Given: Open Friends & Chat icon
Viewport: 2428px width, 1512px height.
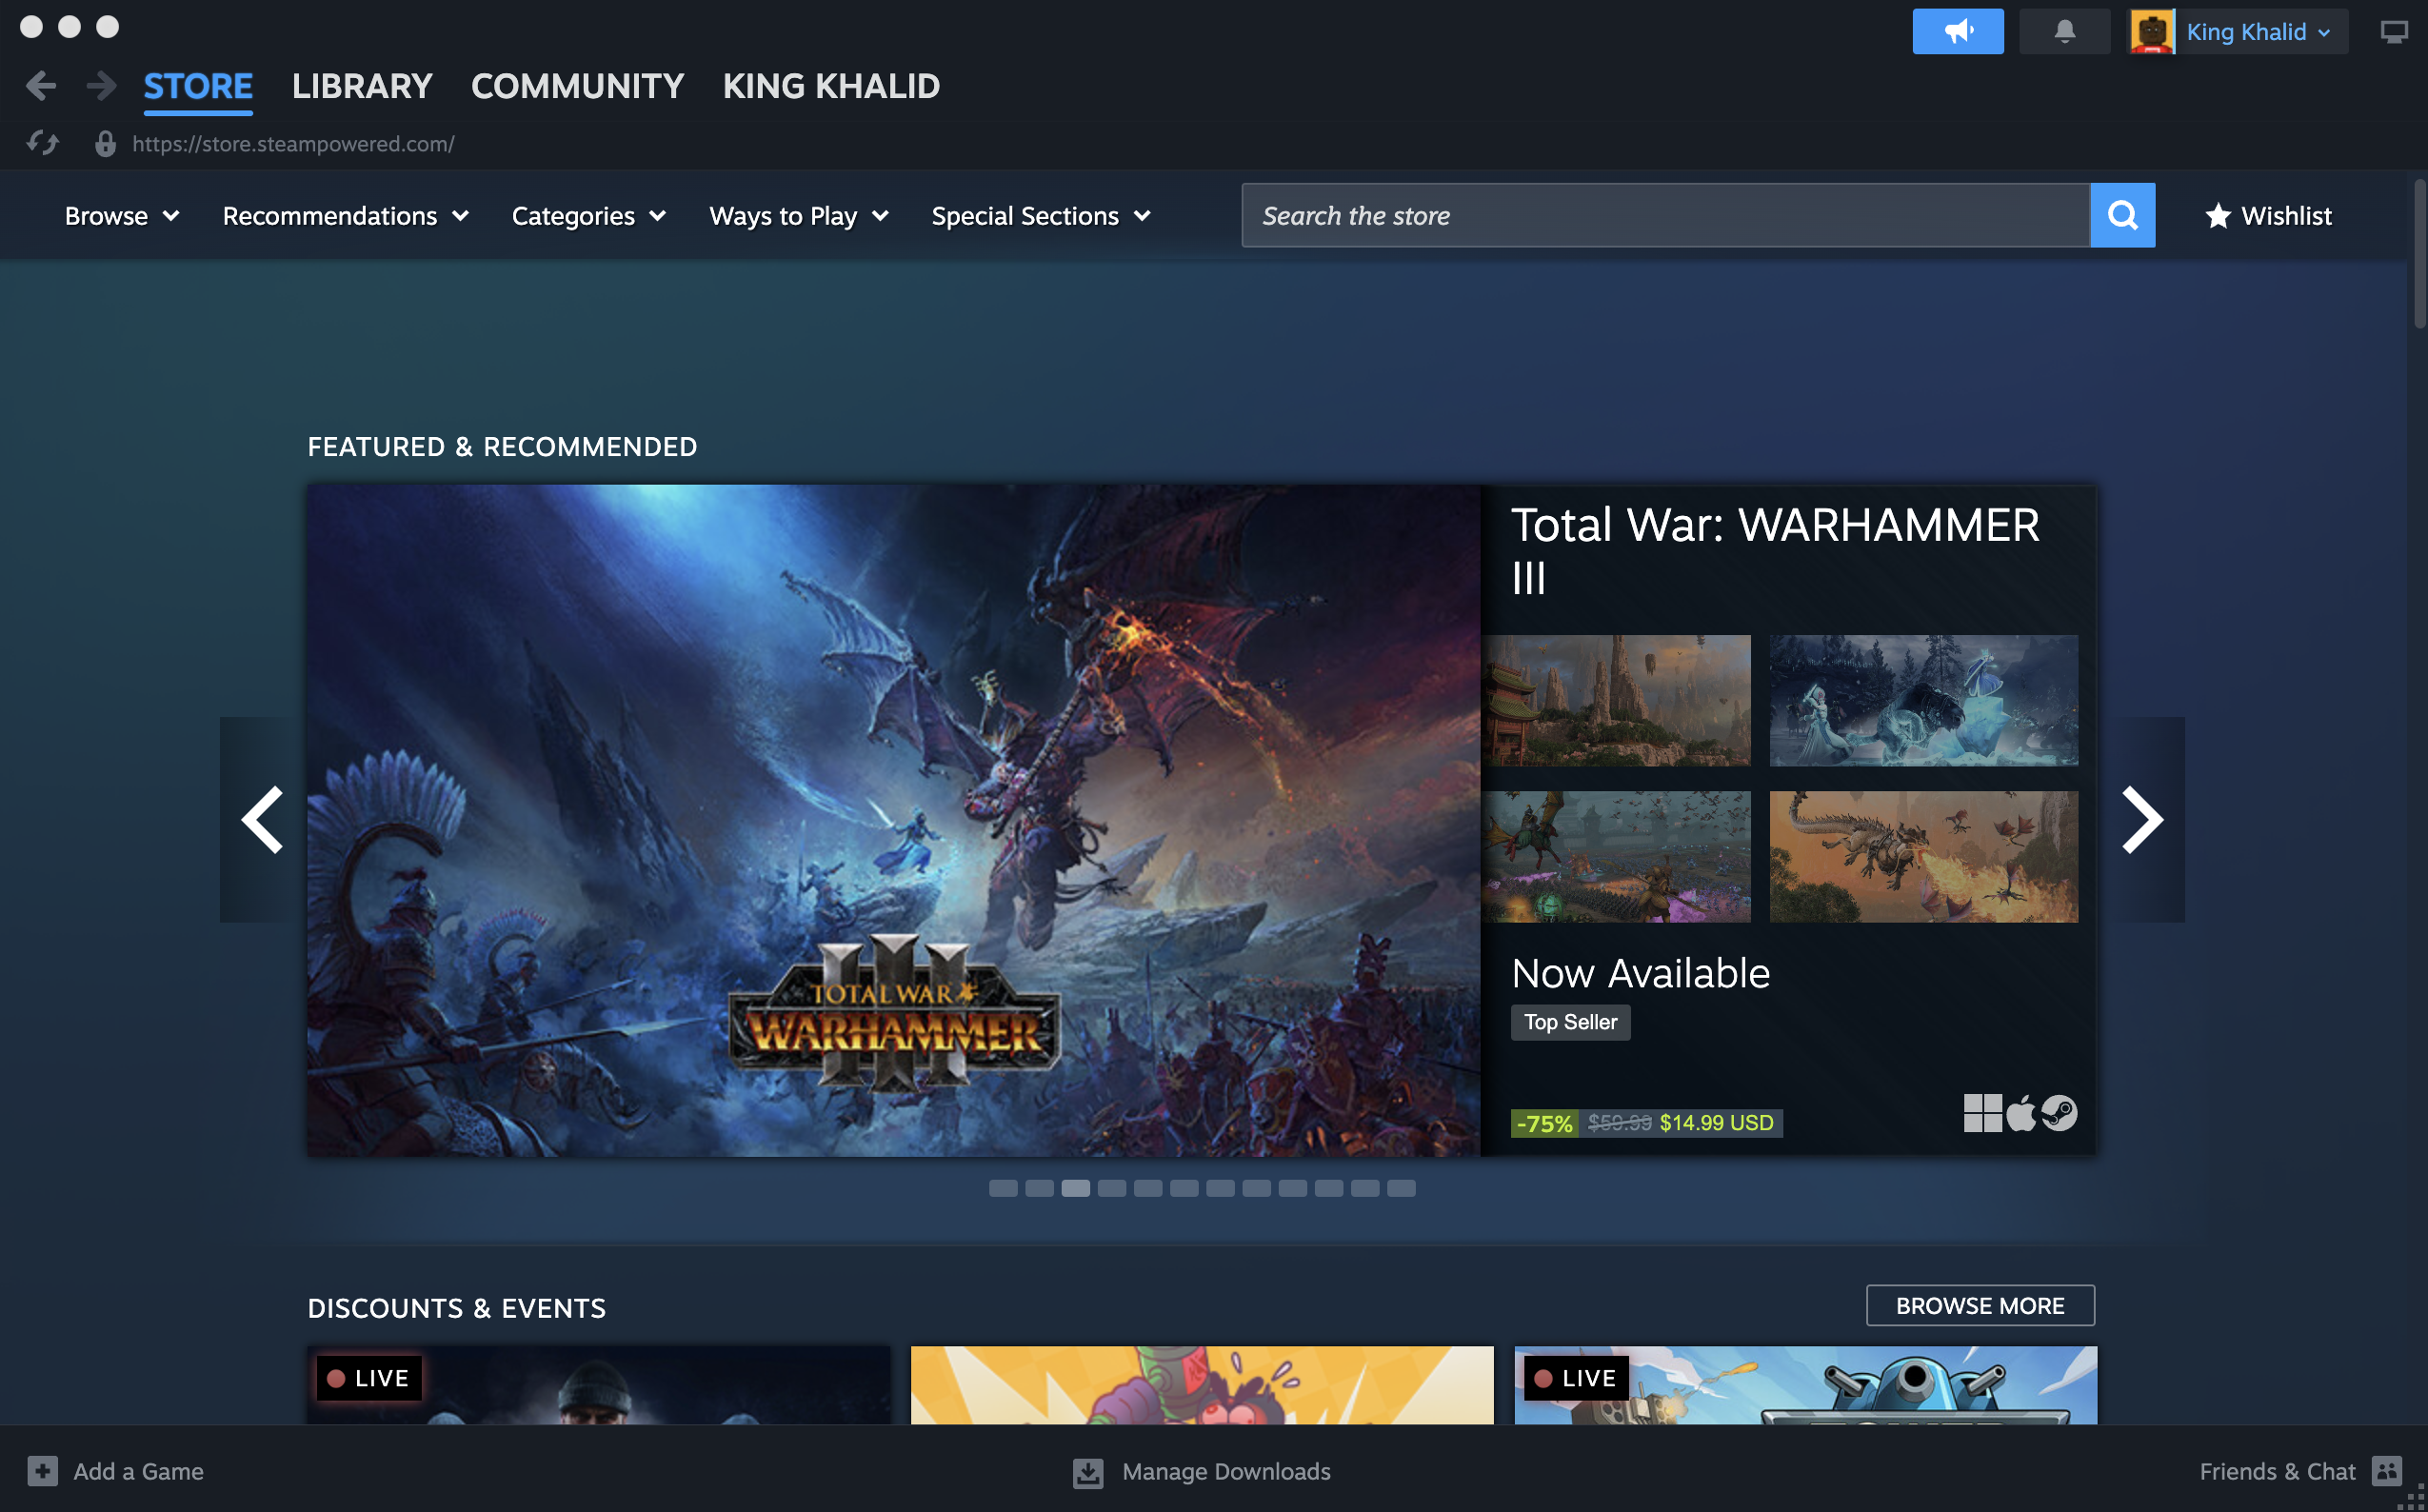Looking at the screenshot, I should pyautogui.click(x=2386, y=1471).
